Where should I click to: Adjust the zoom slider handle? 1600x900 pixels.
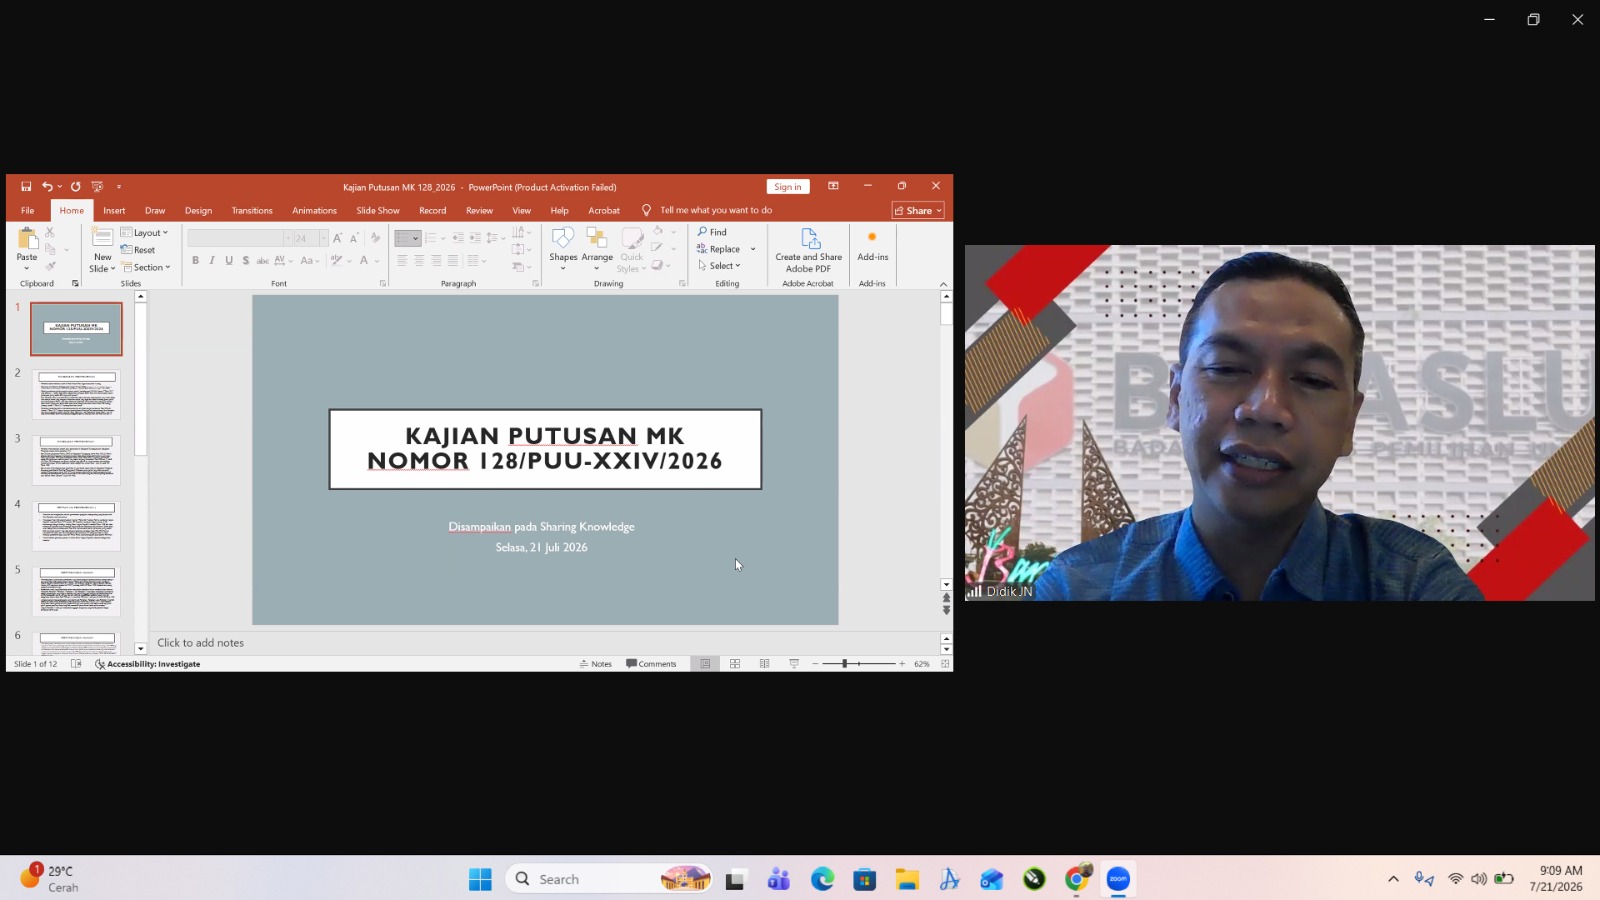(x=845, y=664)
